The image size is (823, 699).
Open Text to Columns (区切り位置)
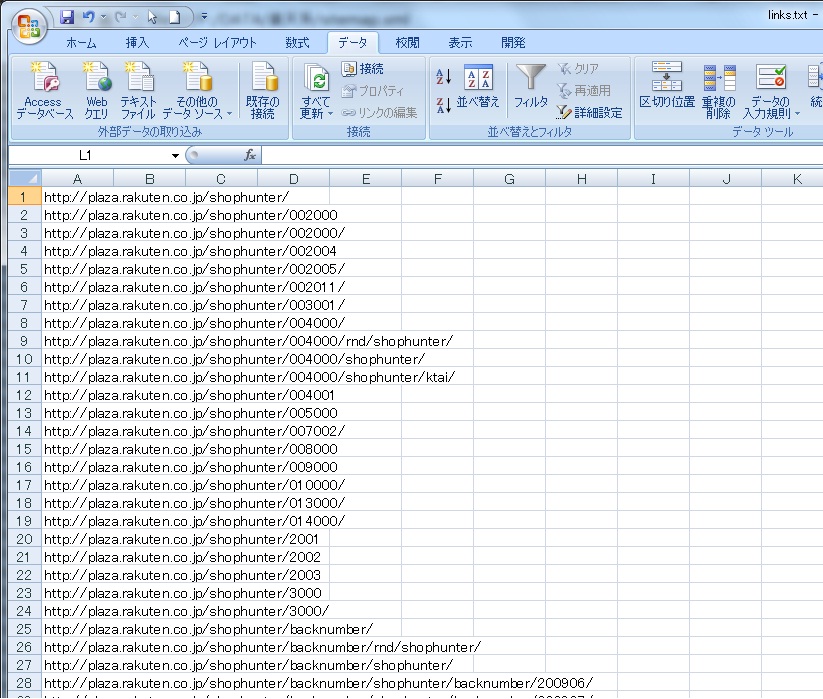tap(667, 86)
